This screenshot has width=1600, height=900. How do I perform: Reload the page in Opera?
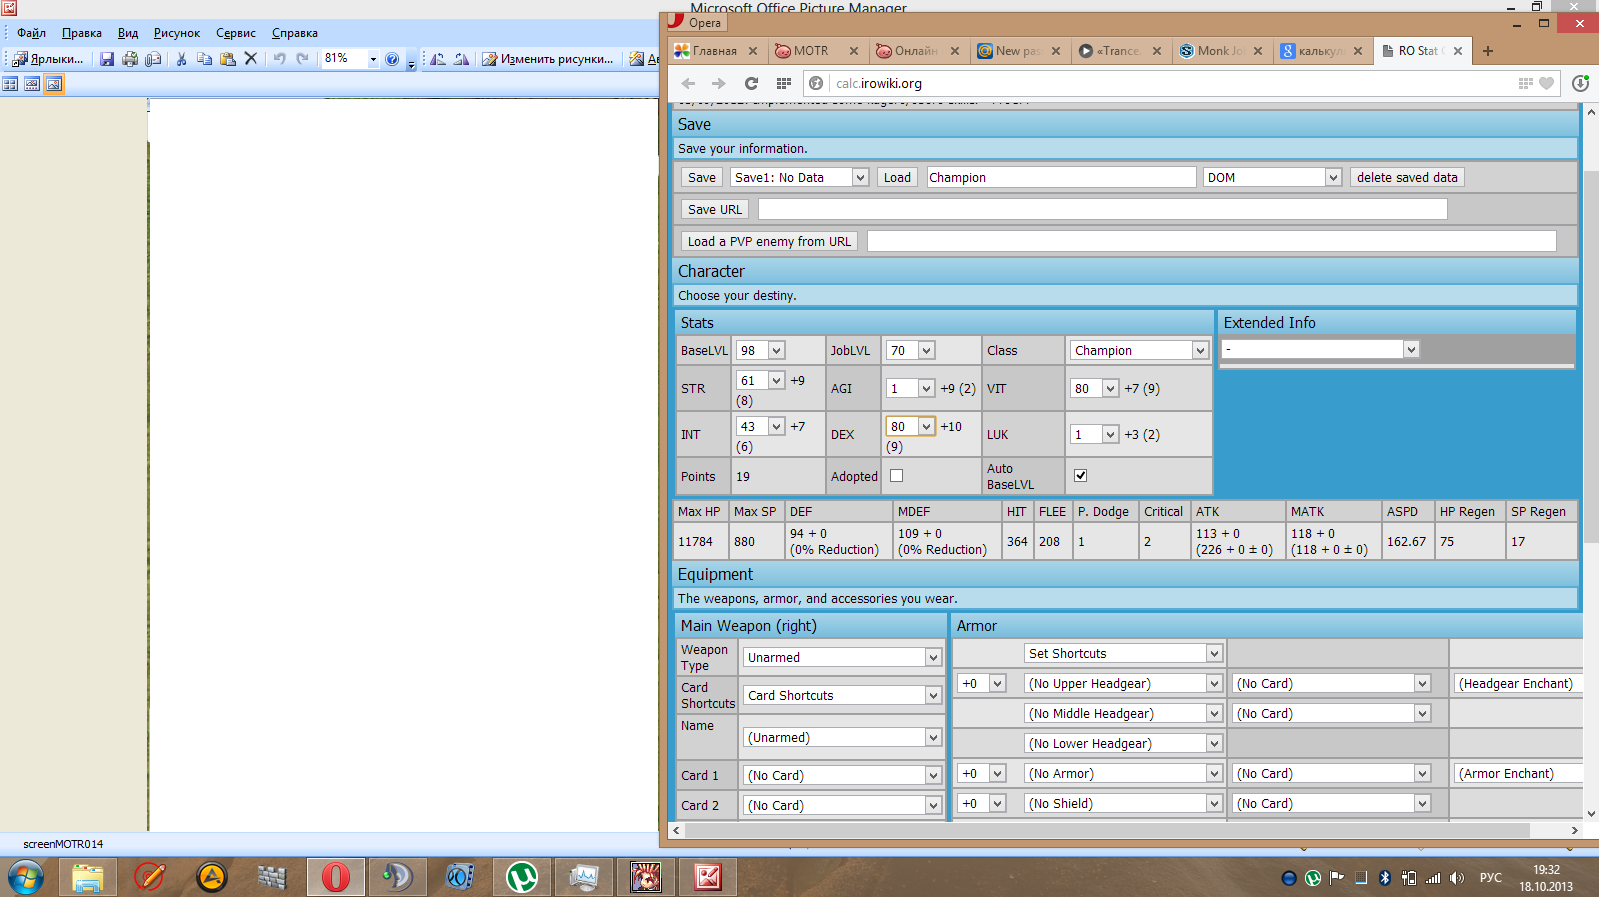[x=751, y=84]
